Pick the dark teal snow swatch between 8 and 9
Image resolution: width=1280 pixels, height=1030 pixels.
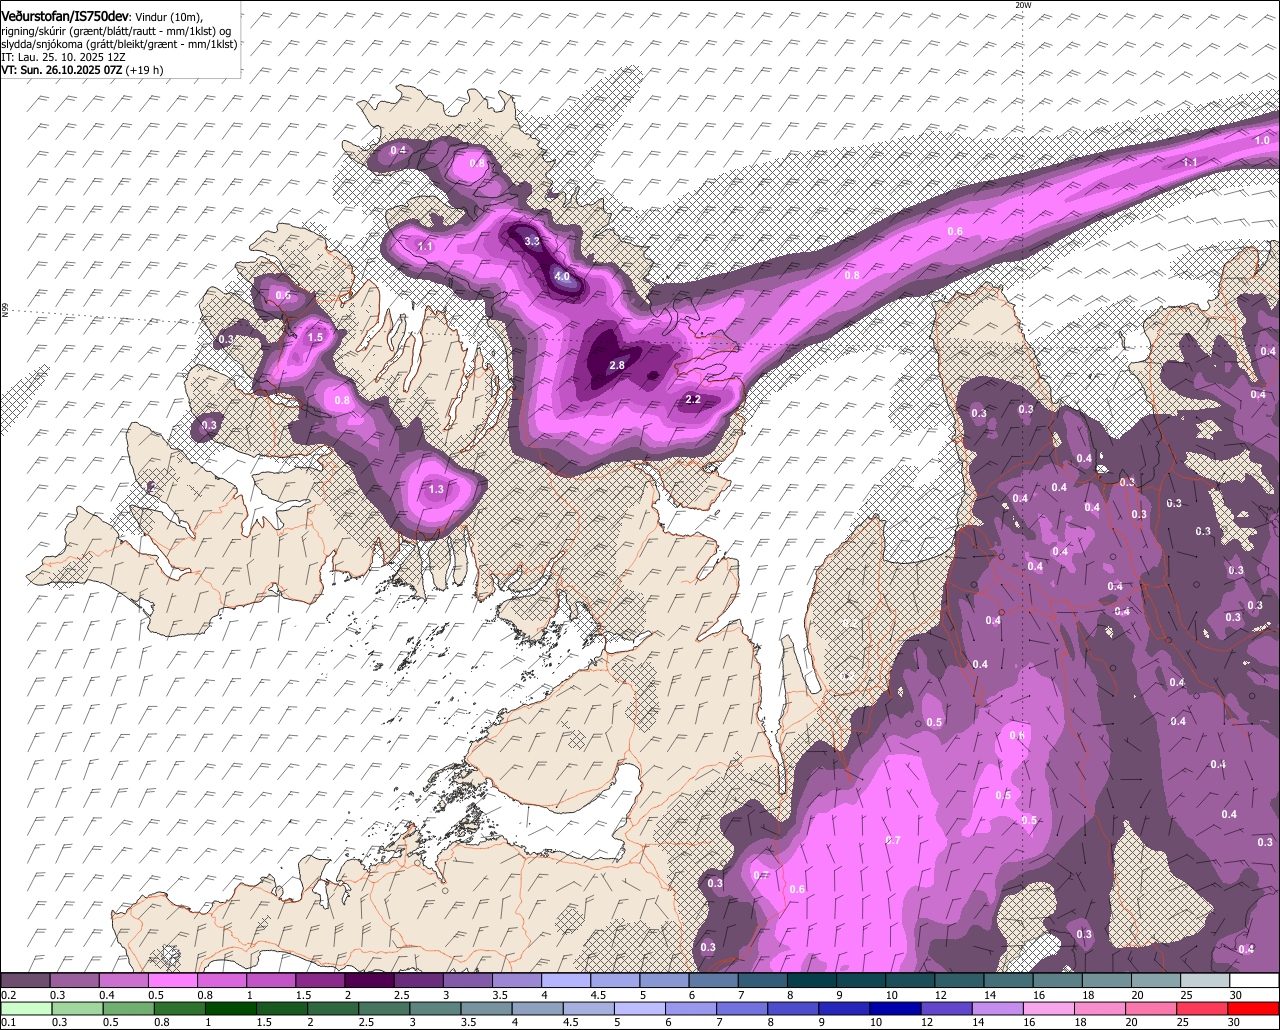coord(812,981)
